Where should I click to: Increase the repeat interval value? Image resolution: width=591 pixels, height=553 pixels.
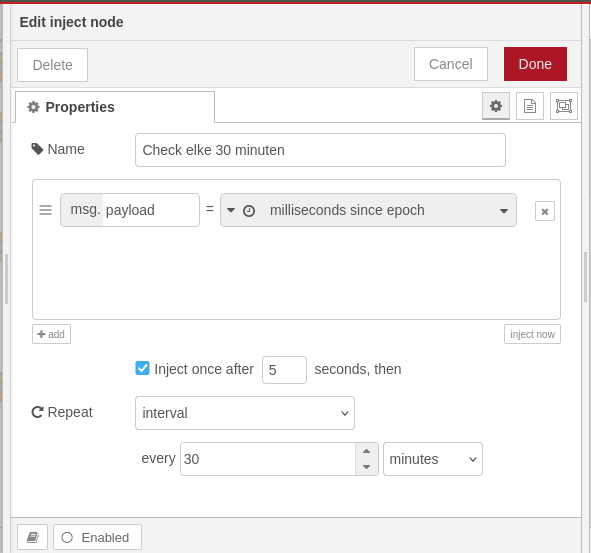(366, 451)
